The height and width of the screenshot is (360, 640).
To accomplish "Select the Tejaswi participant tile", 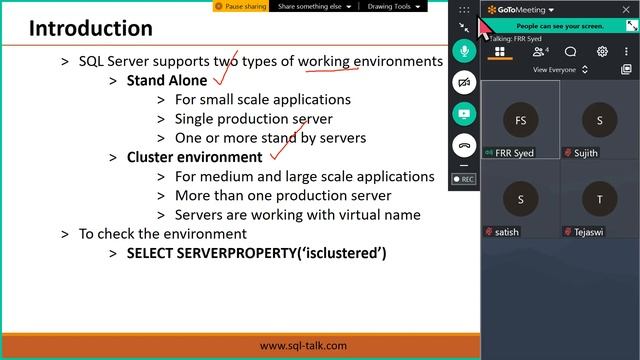I will coord(600,199).
